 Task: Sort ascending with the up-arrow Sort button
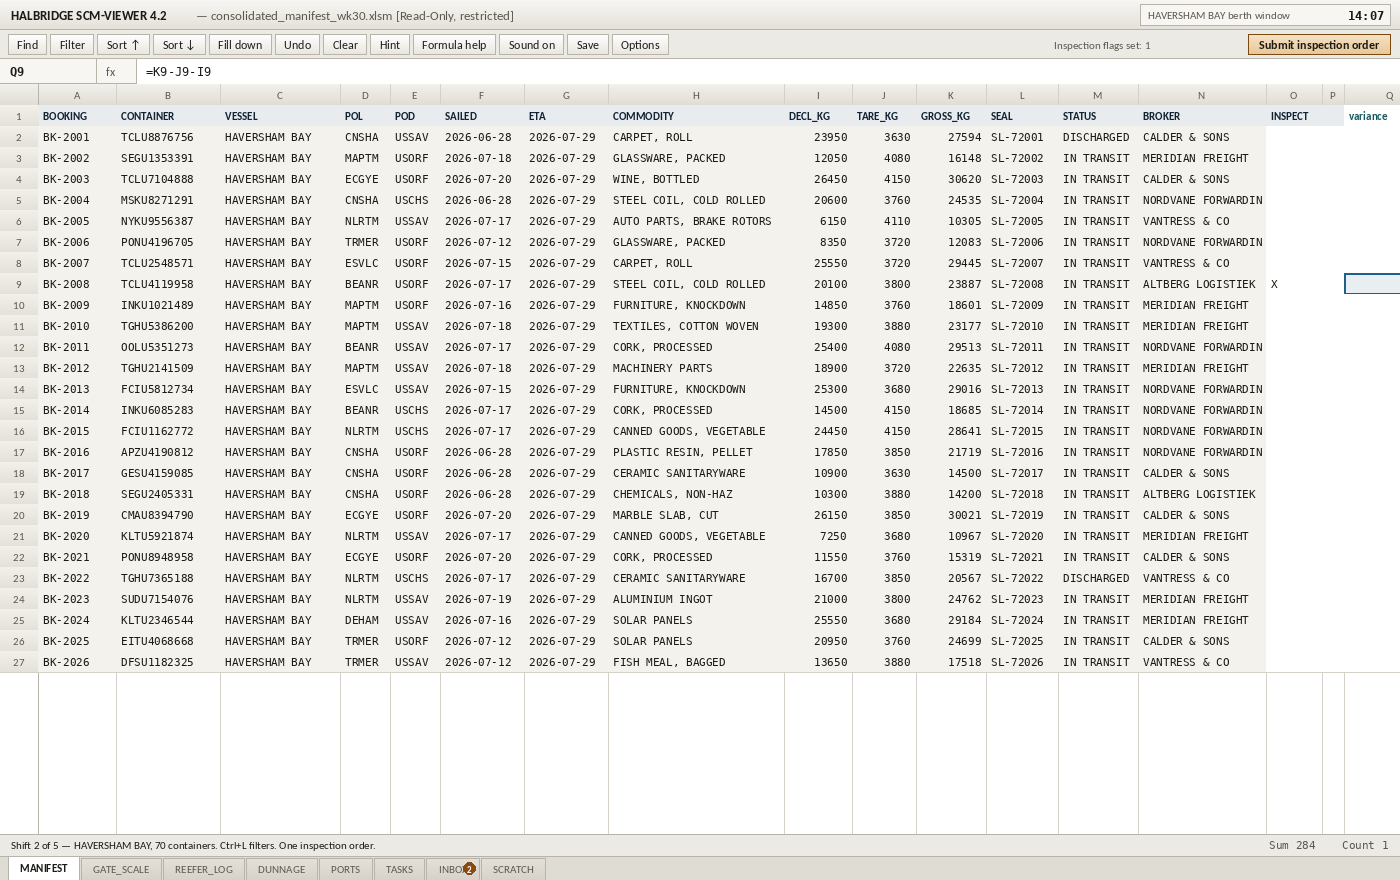(x=123, y=45)
